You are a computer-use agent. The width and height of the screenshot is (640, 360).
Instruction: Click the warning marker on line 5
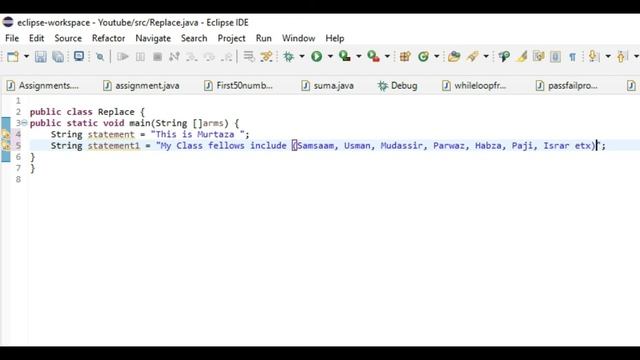[x=6, y=145]
